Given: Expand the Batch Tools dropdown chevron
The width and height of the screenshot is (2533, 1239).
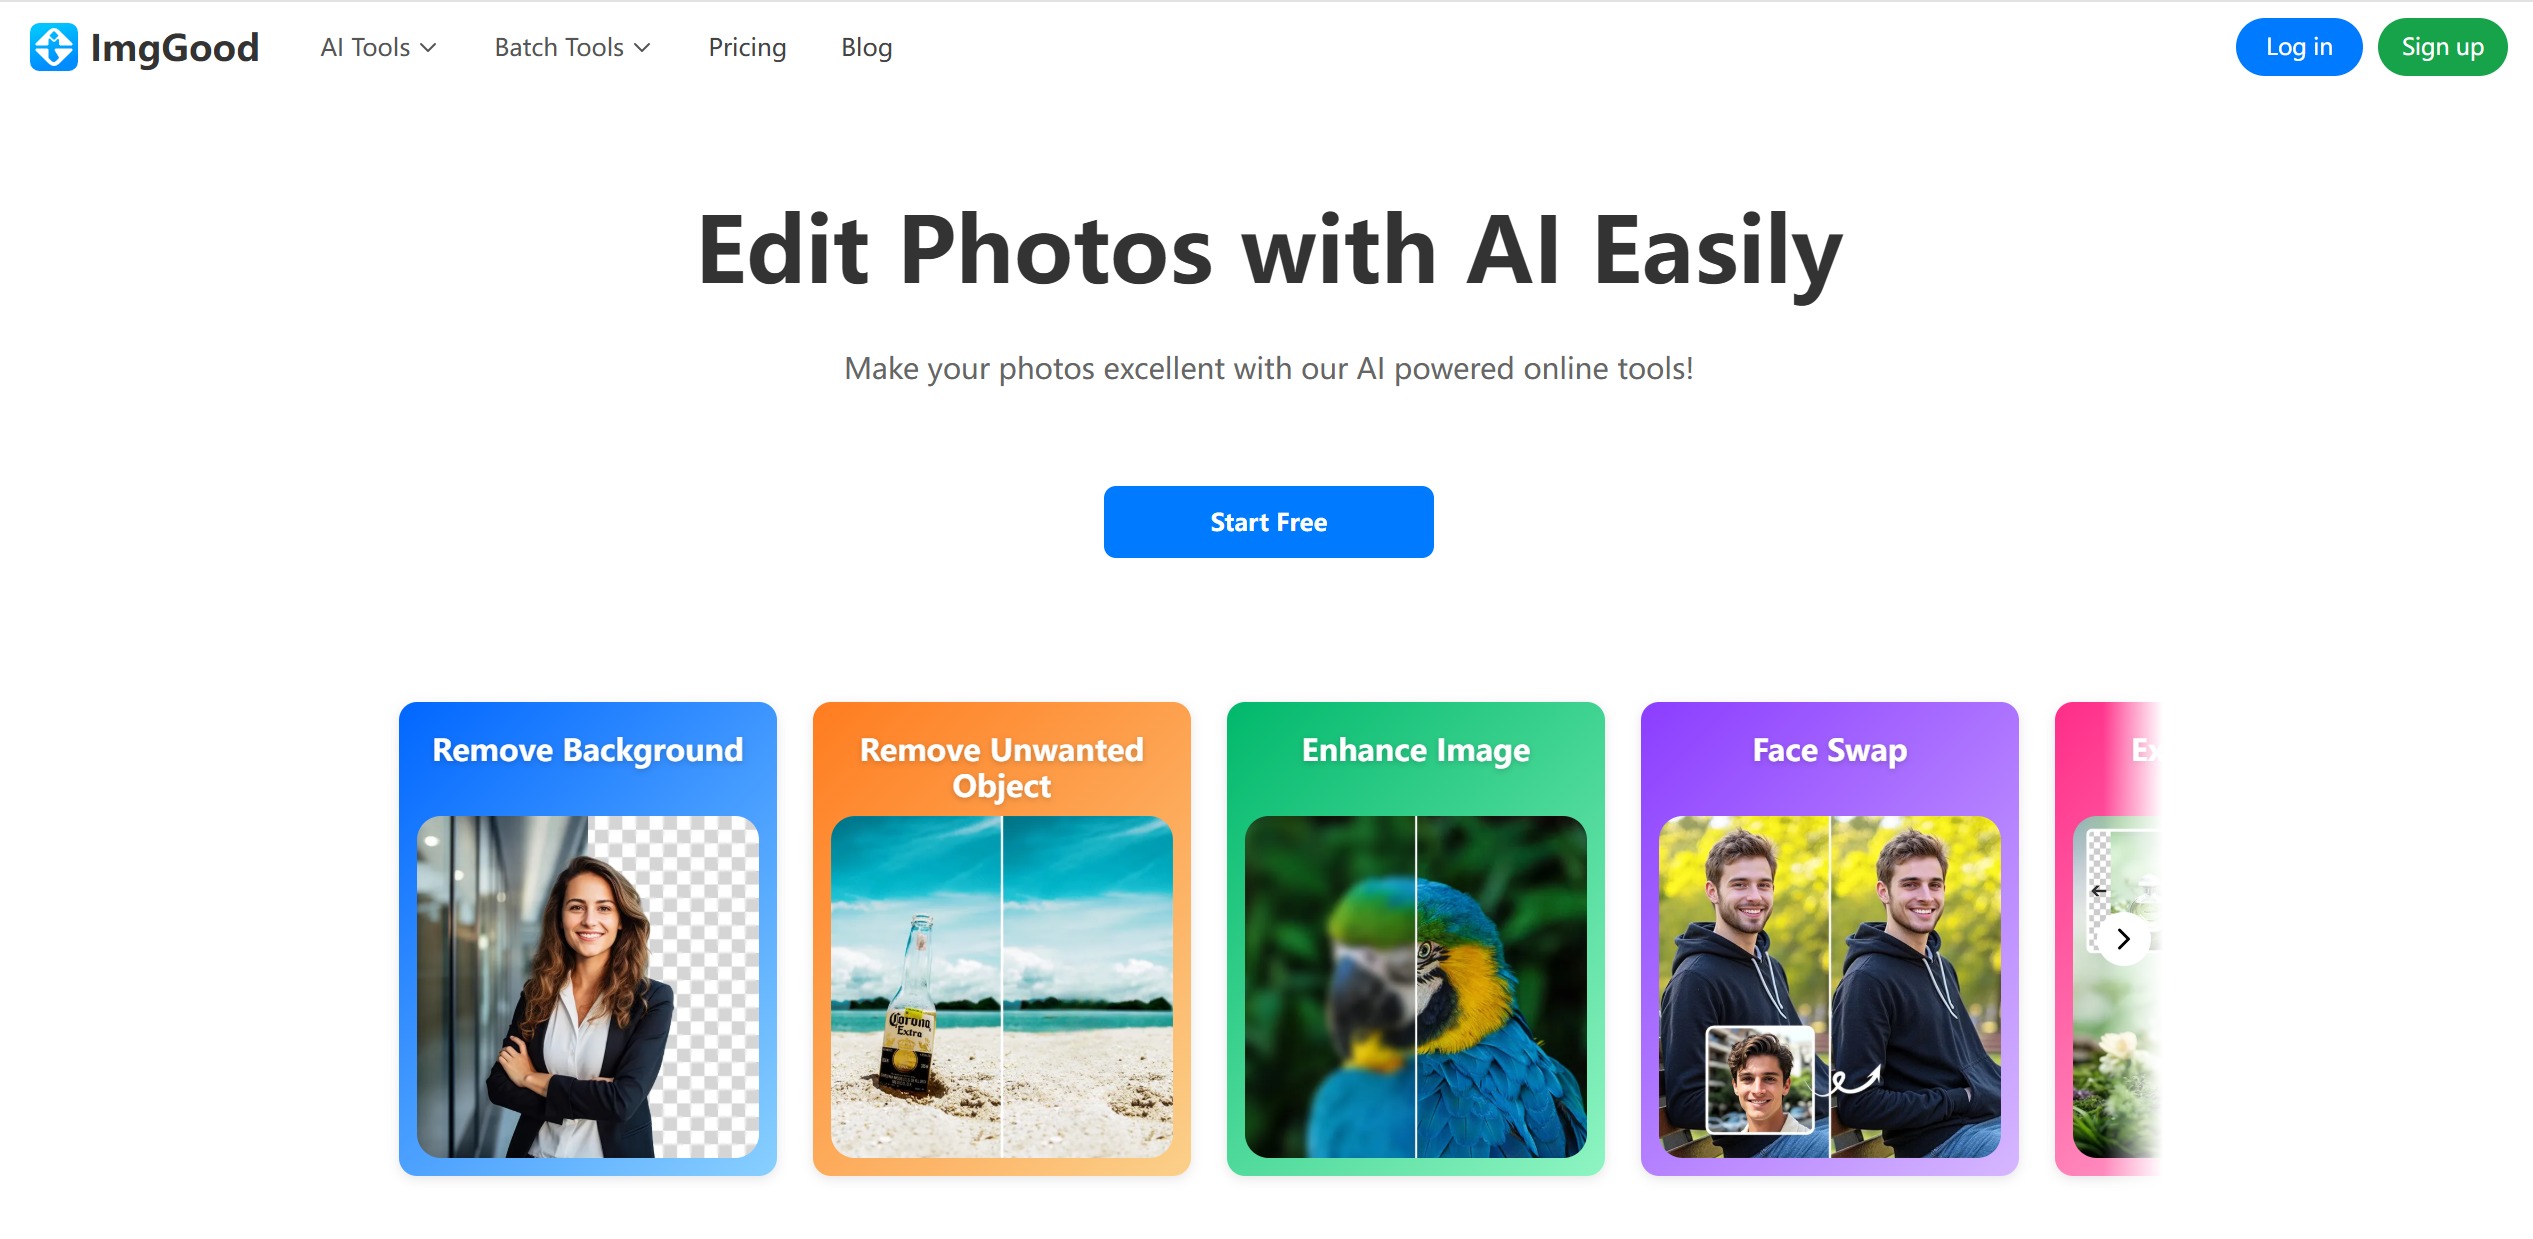Looking at the screenshot, I should pyautogui.click(x=642, y=48).
